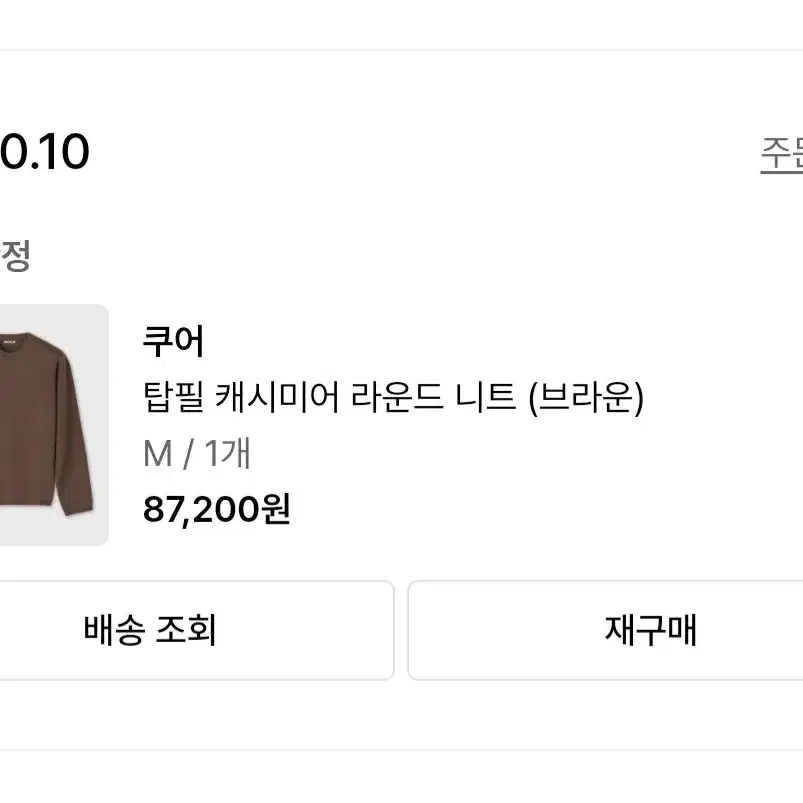Select the 87,200원 price text

(217, 509)
